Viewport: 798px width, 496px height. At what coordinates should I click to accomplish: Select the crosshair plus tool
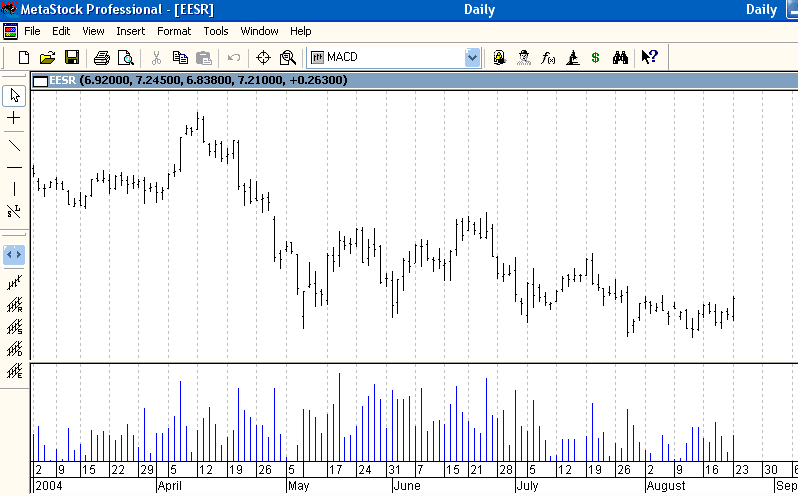tap(14, 118)
